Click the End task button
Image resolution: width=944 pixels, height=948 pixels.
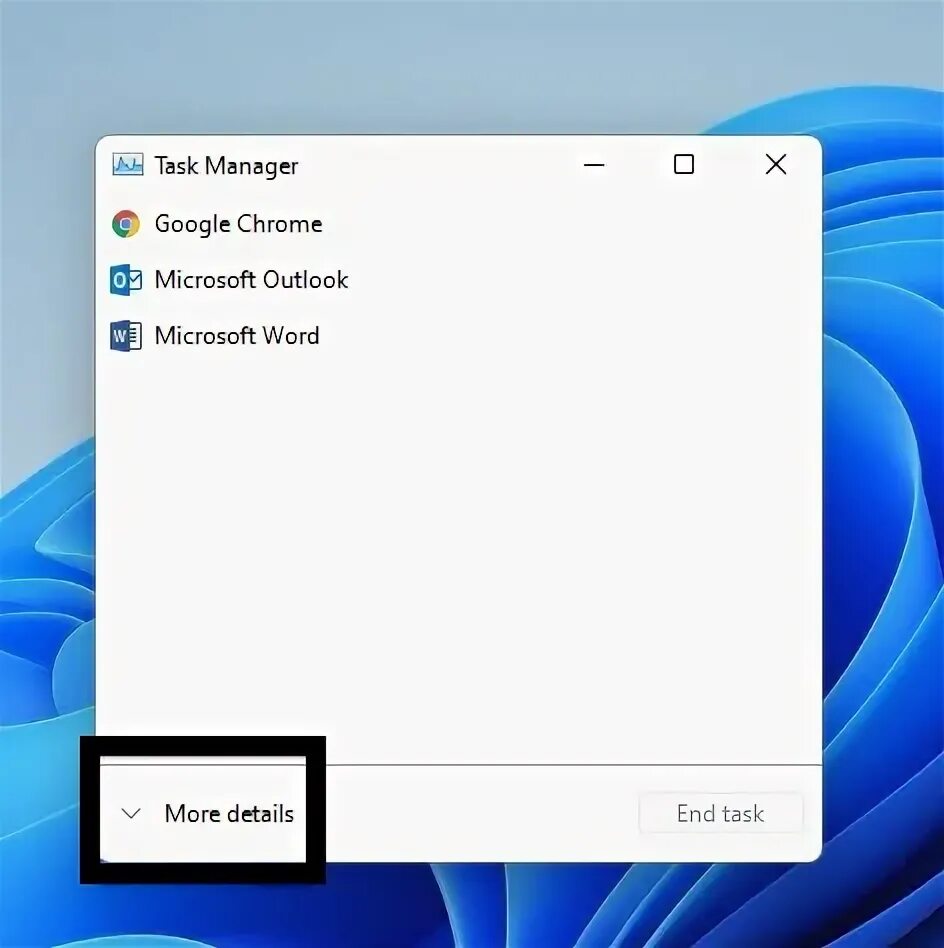tap(720, 814)
